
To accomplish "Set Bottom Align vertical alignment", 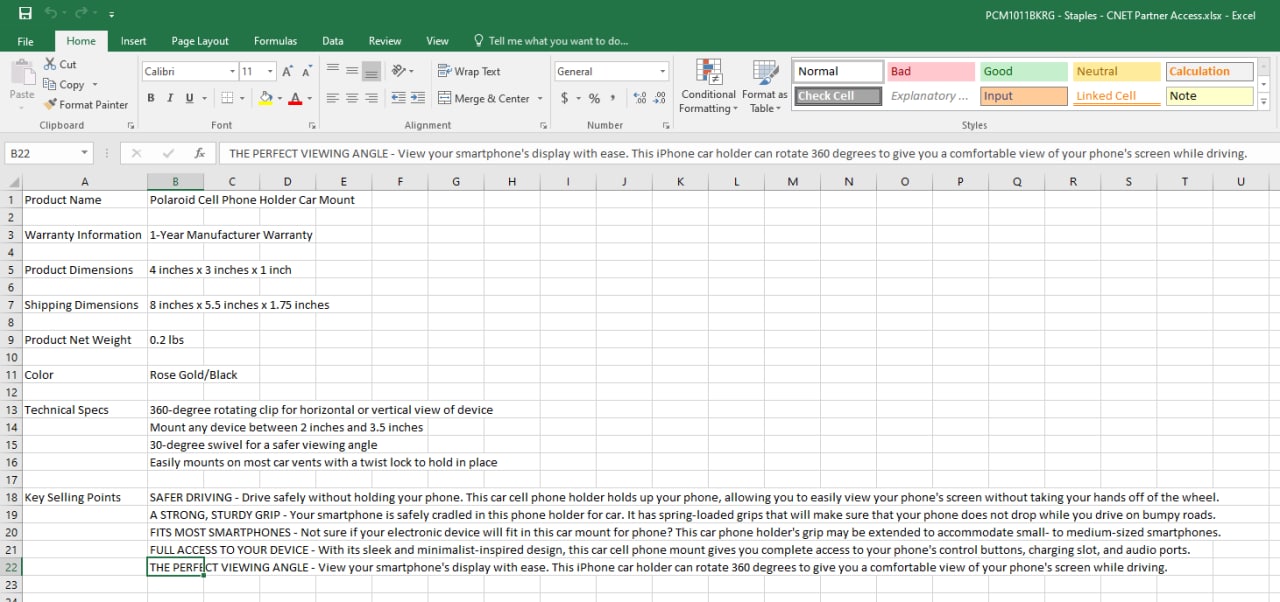I will pyautogui.click(x=371, y=71).
